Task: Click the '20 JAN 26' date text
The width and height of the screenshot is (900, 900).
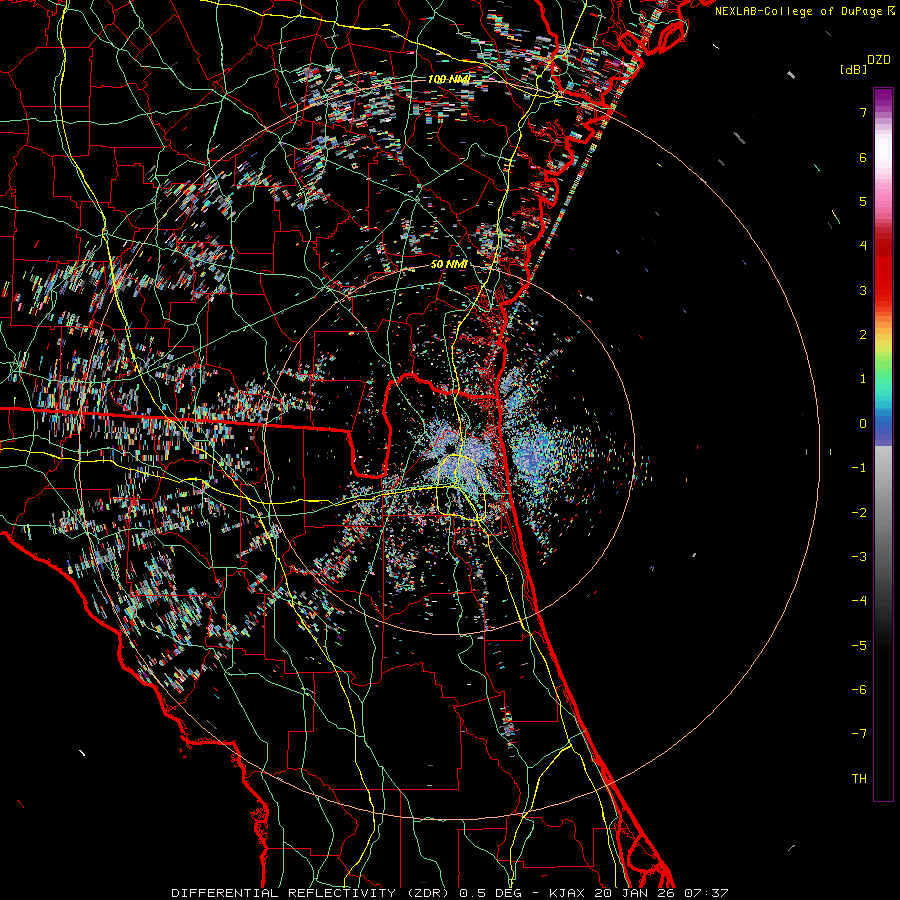Action: point(633,893)
